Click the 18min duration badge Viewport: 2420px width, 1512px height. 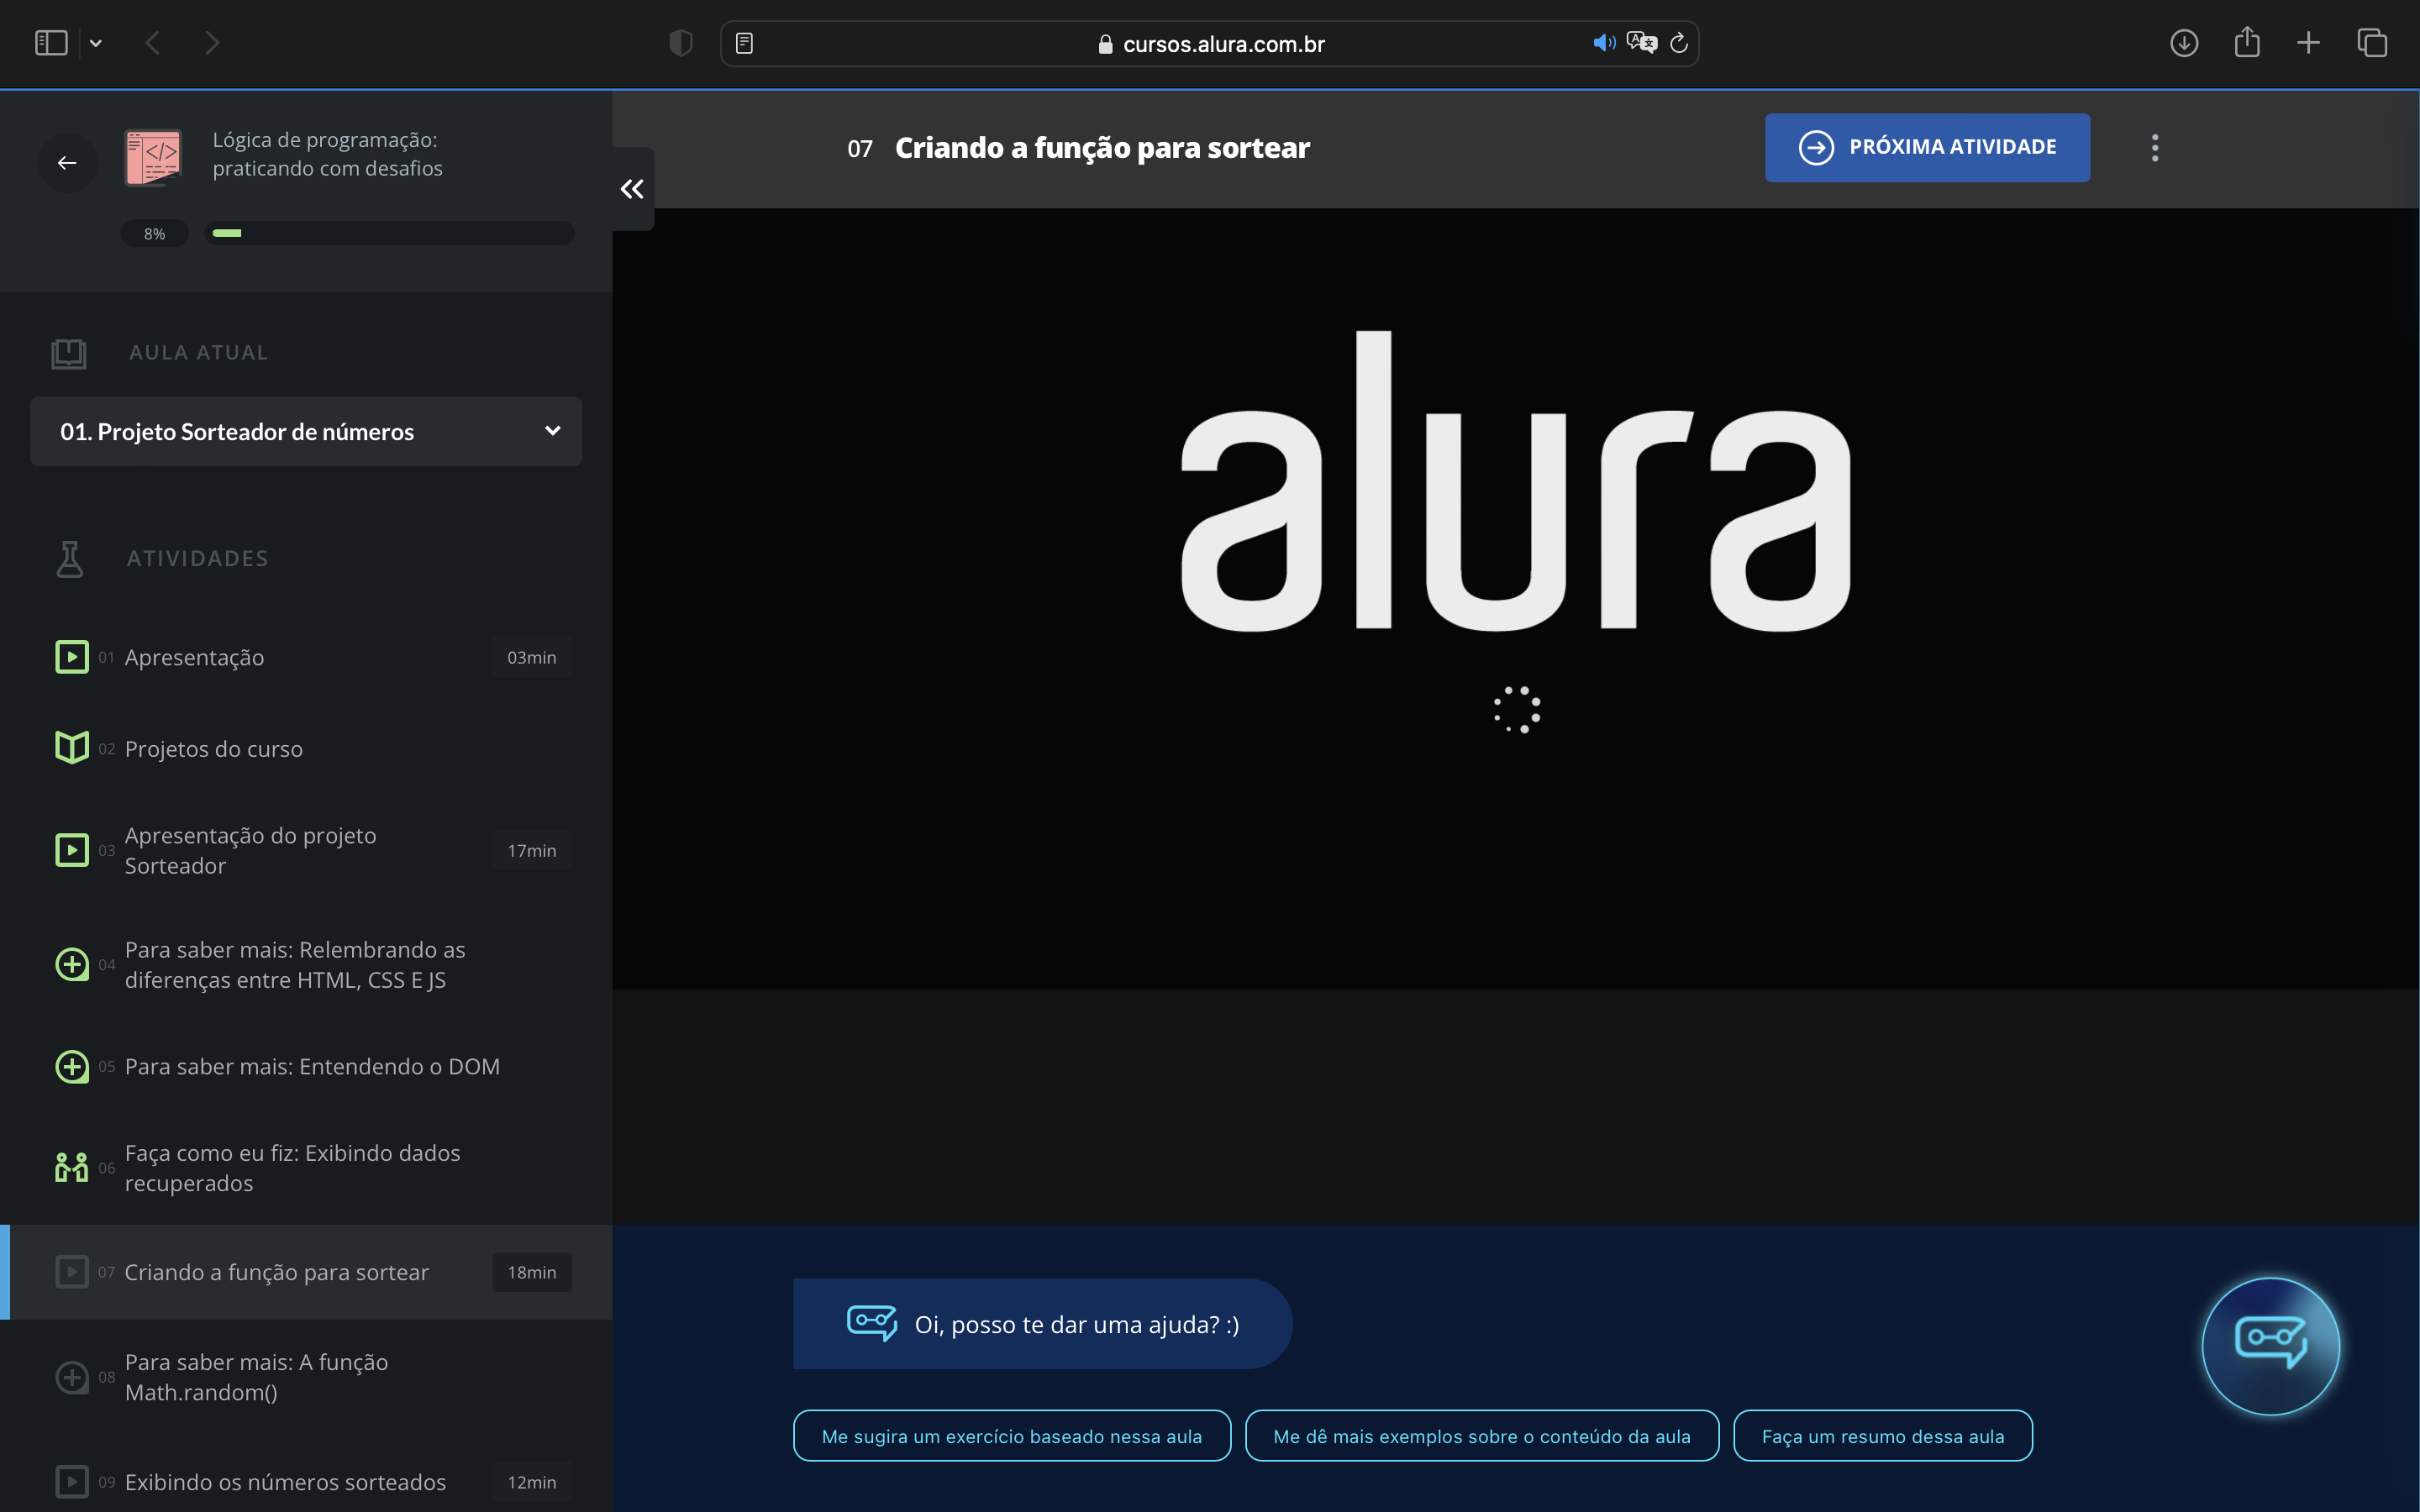click(532, 1272)
